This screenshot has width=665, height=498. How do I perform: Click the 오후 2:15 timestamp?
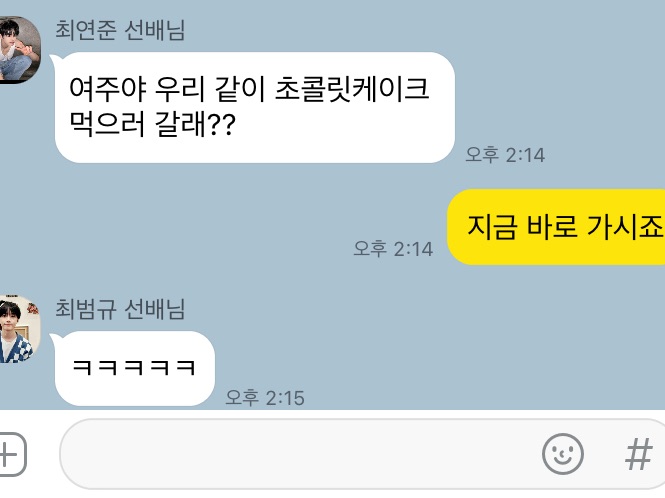point(265,397)
